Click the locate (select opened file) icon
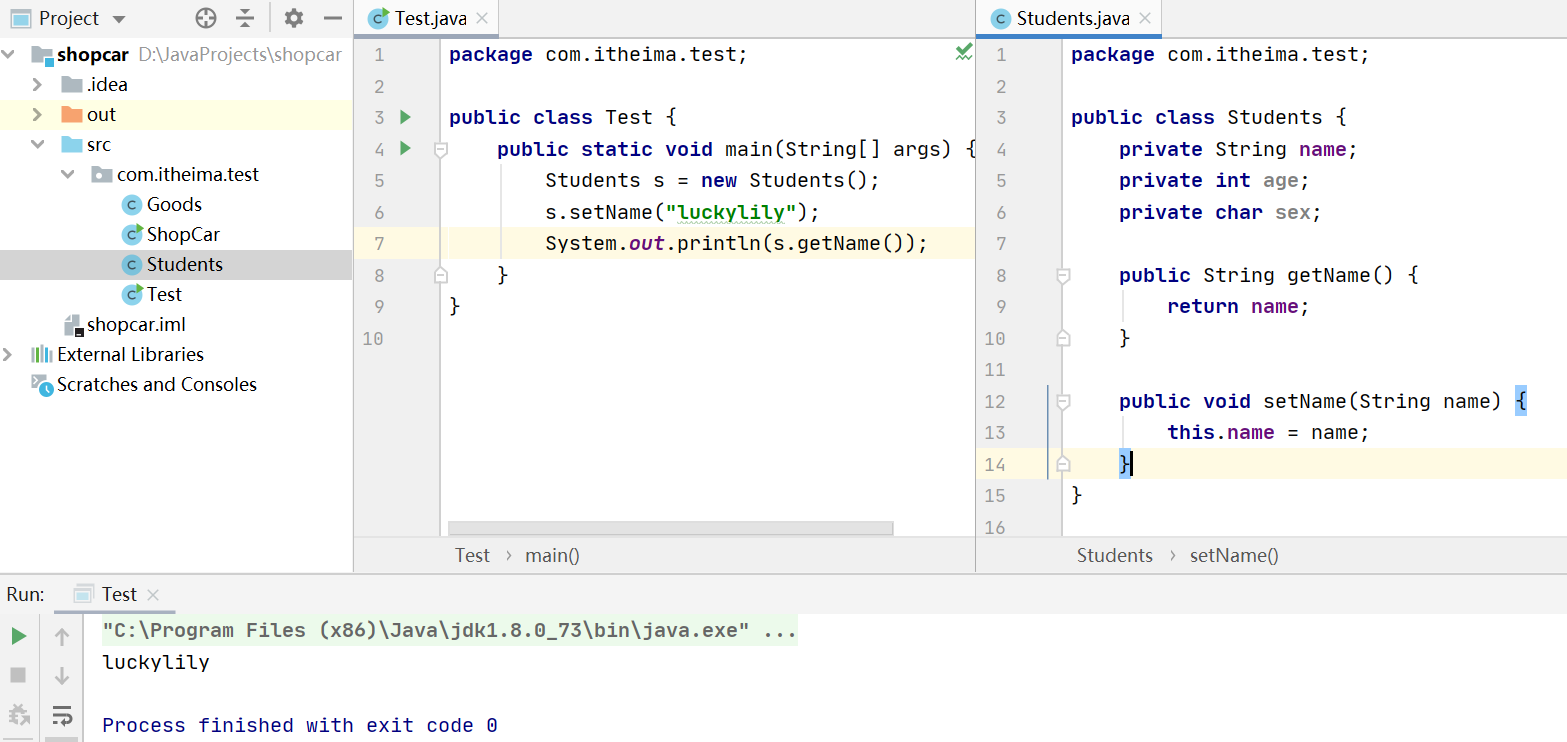 pos(206,18)
